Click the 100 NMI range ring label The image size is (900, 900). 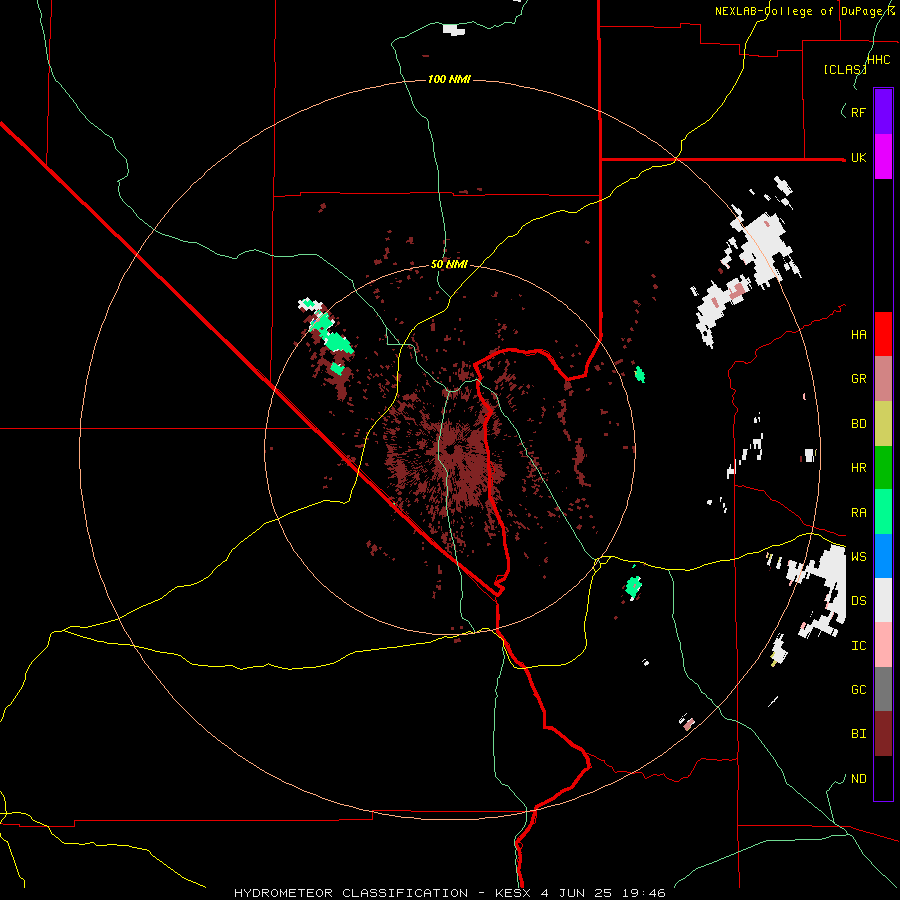449,79
